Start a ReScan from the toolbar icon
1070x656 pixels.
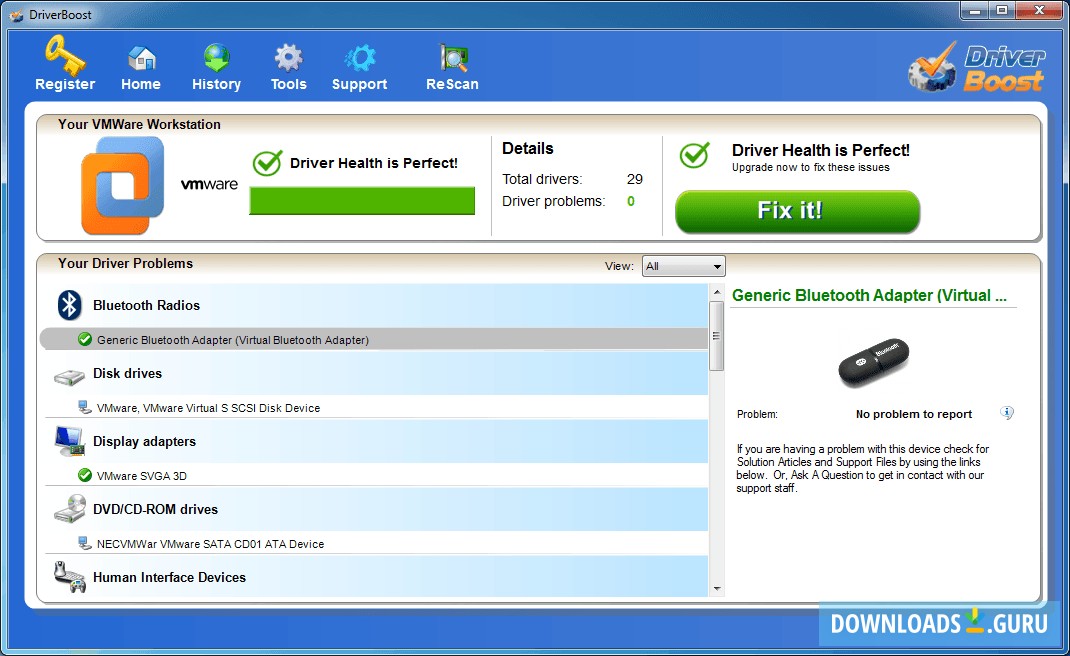[453, 59]
